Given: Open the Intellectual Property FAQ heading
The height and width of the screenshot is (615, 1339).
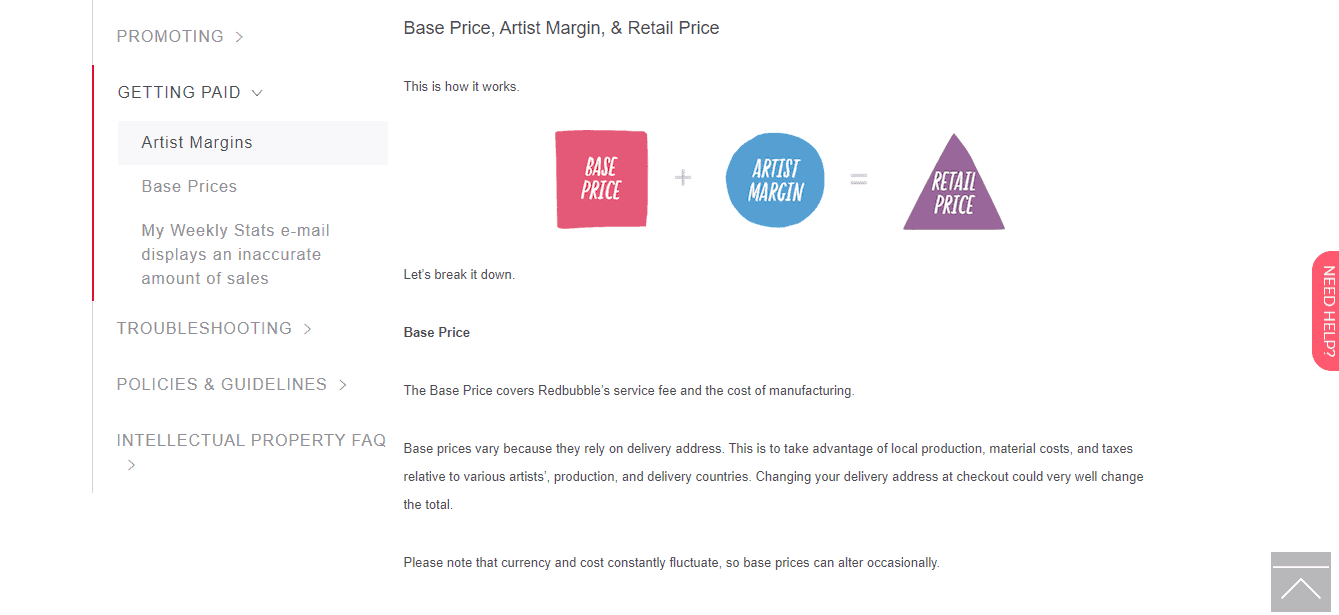Looking at the screenshot, I should 251,441.
